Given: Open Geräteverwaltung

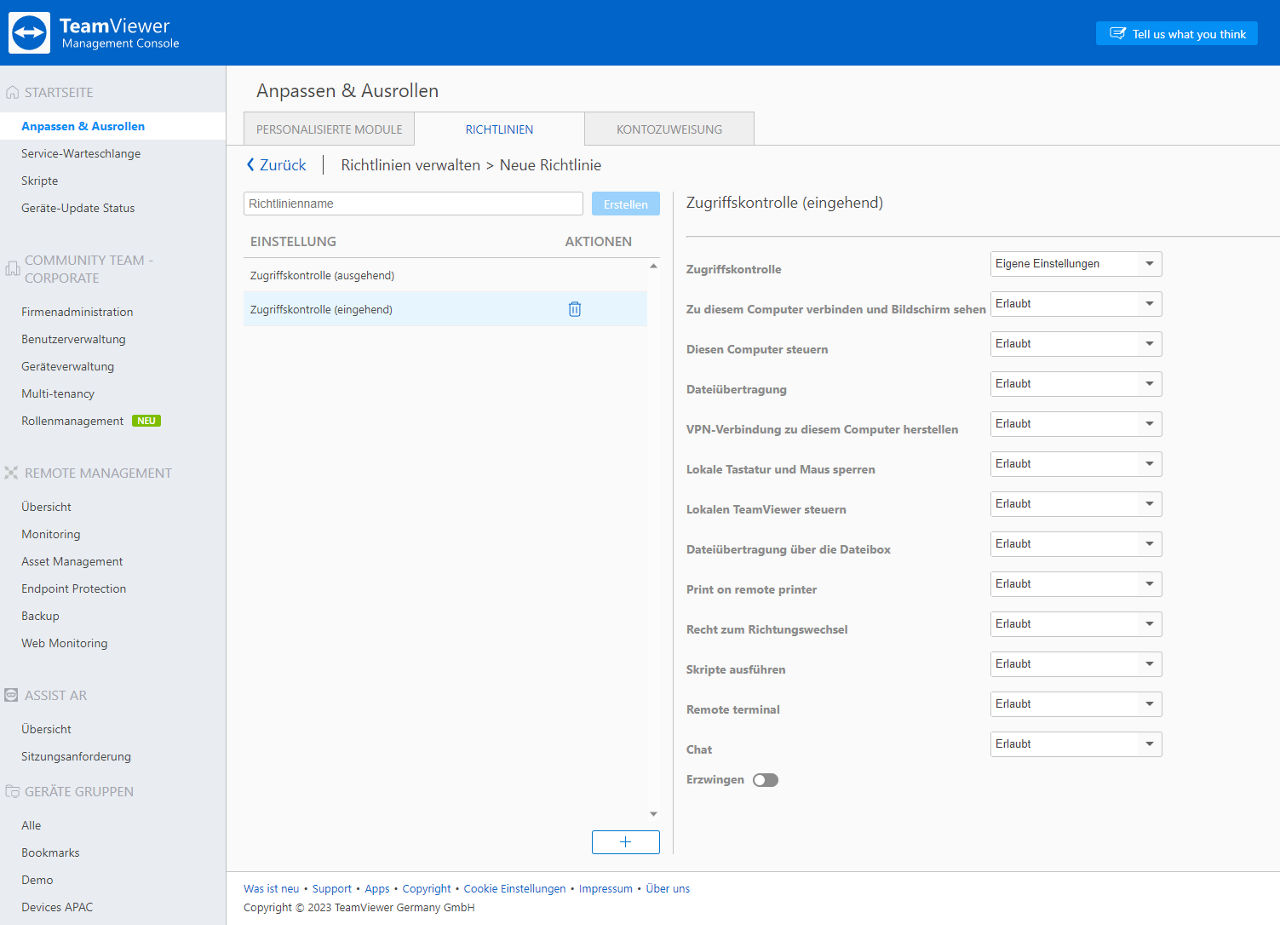Looking at the screenshot, I should pos(68,366).
